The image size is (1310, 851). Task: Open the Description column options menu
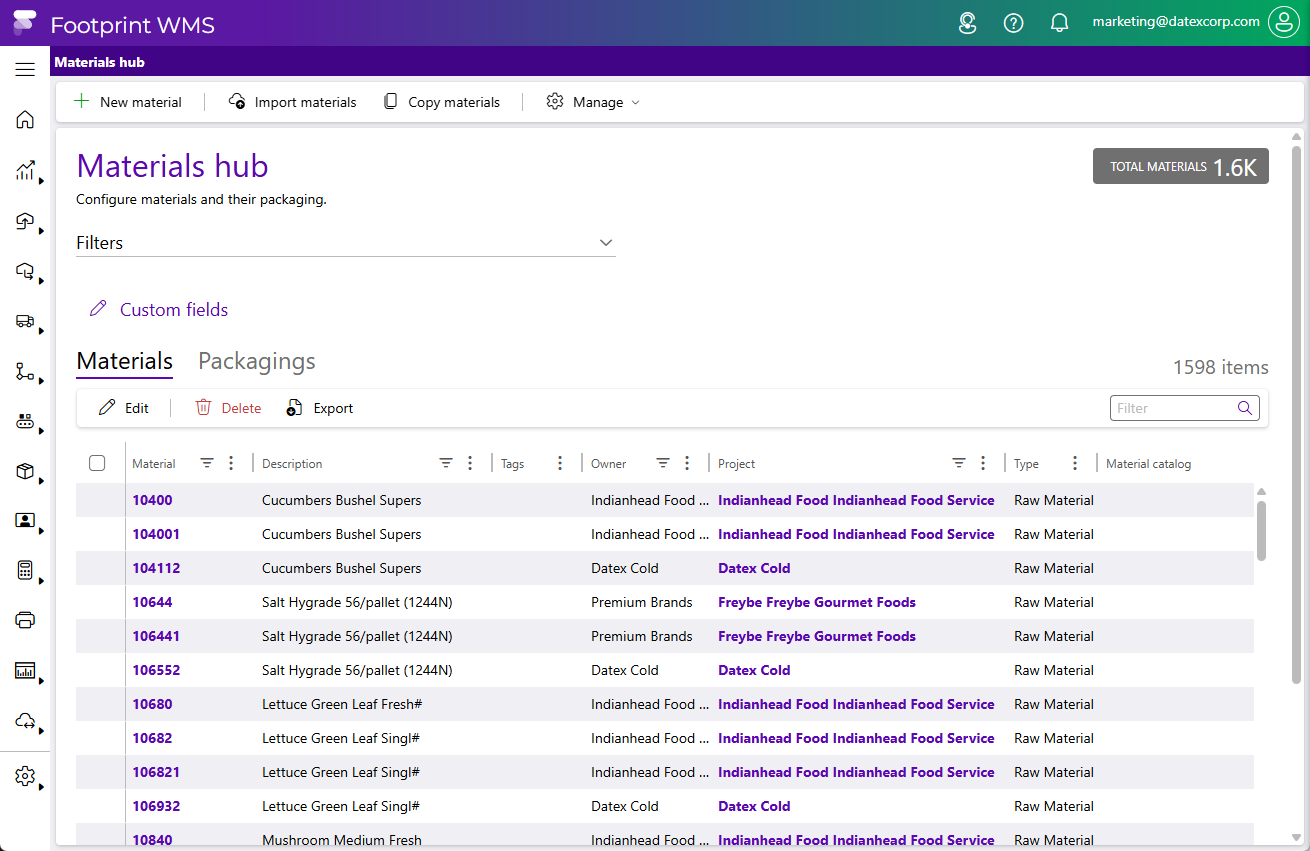[x=471, y=463]
